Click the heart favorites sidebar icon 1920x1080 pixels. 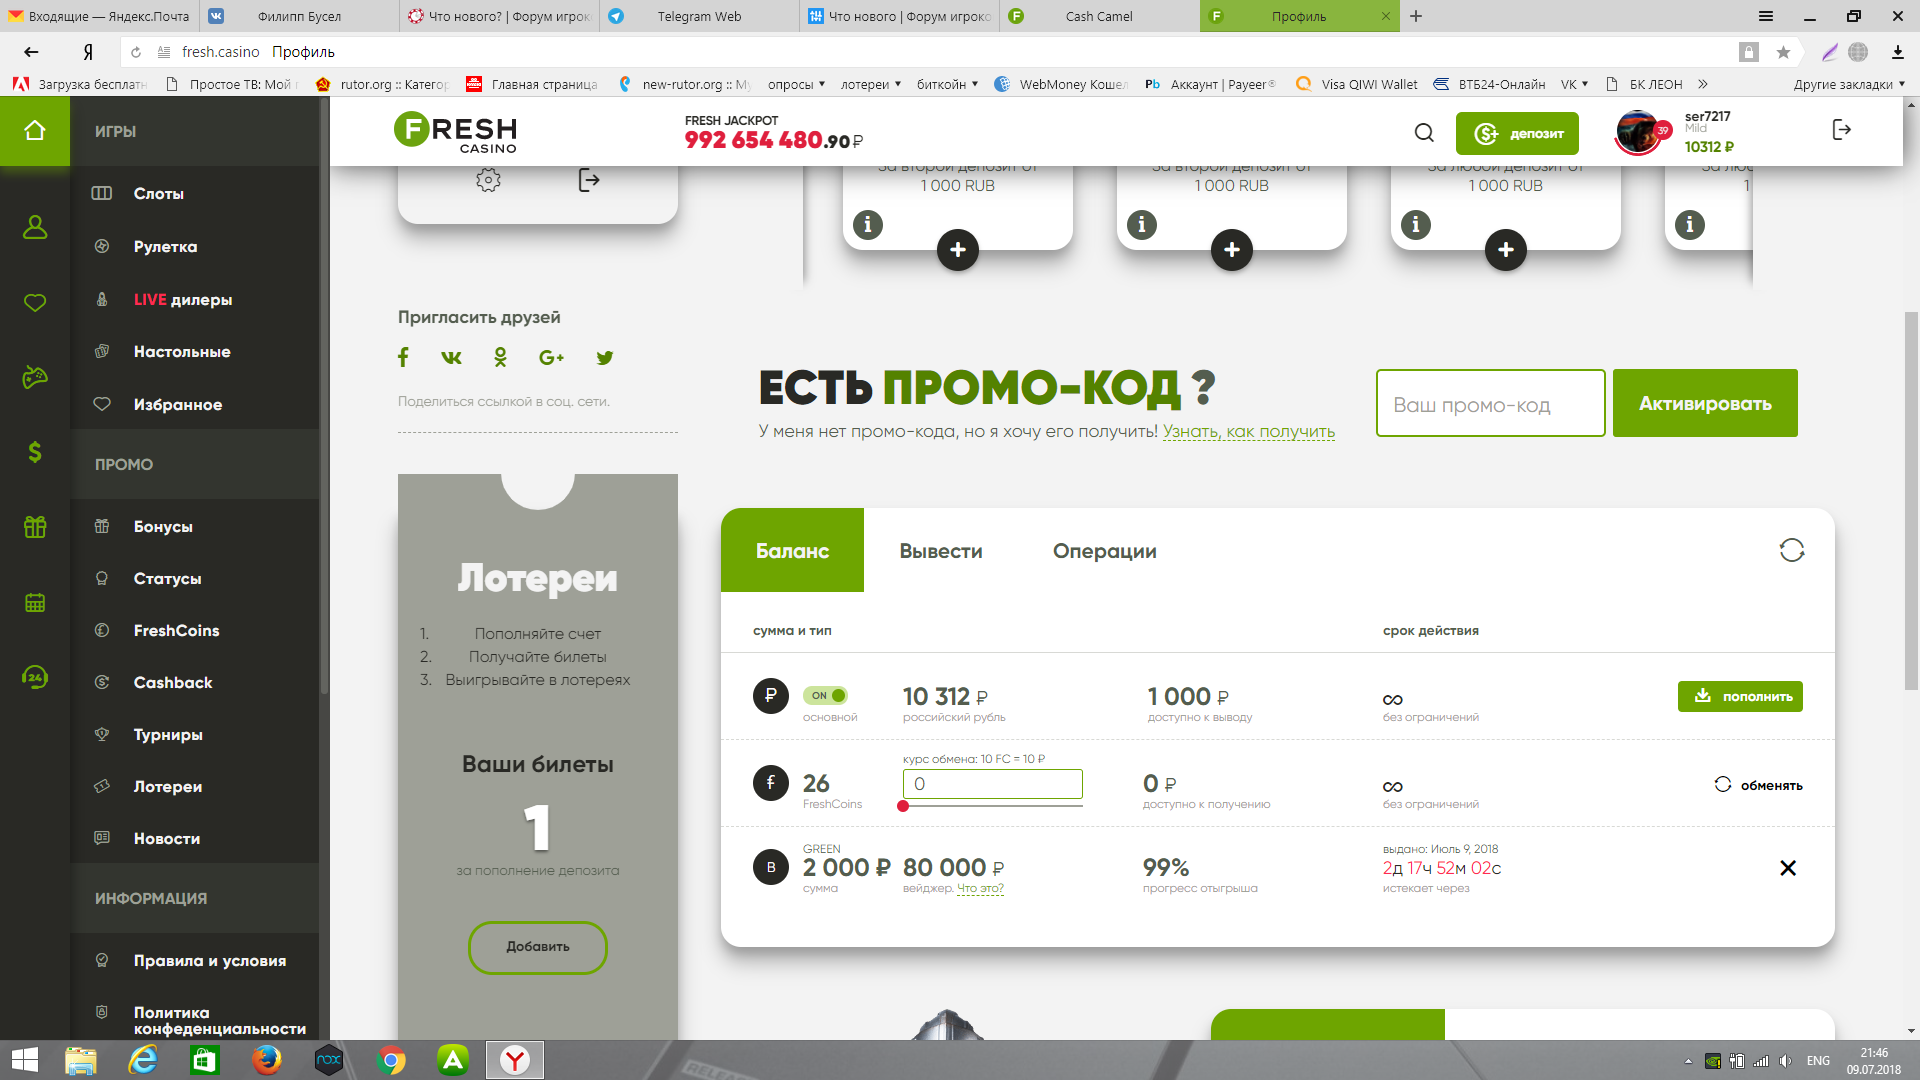(35, 302)
